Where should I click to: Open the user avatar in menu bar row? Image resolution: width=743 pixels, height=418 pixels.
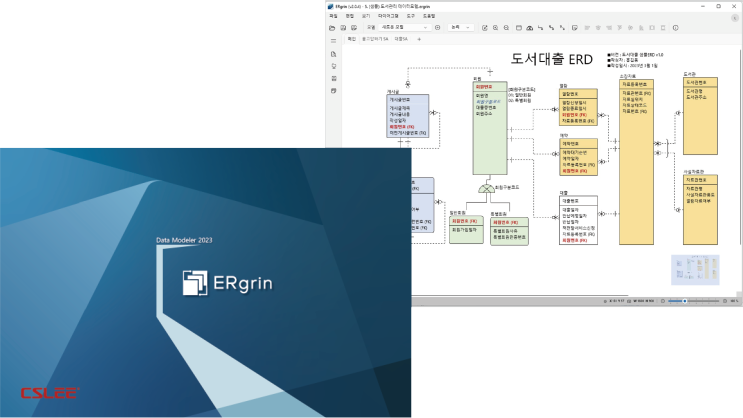[x=735, y=18]
